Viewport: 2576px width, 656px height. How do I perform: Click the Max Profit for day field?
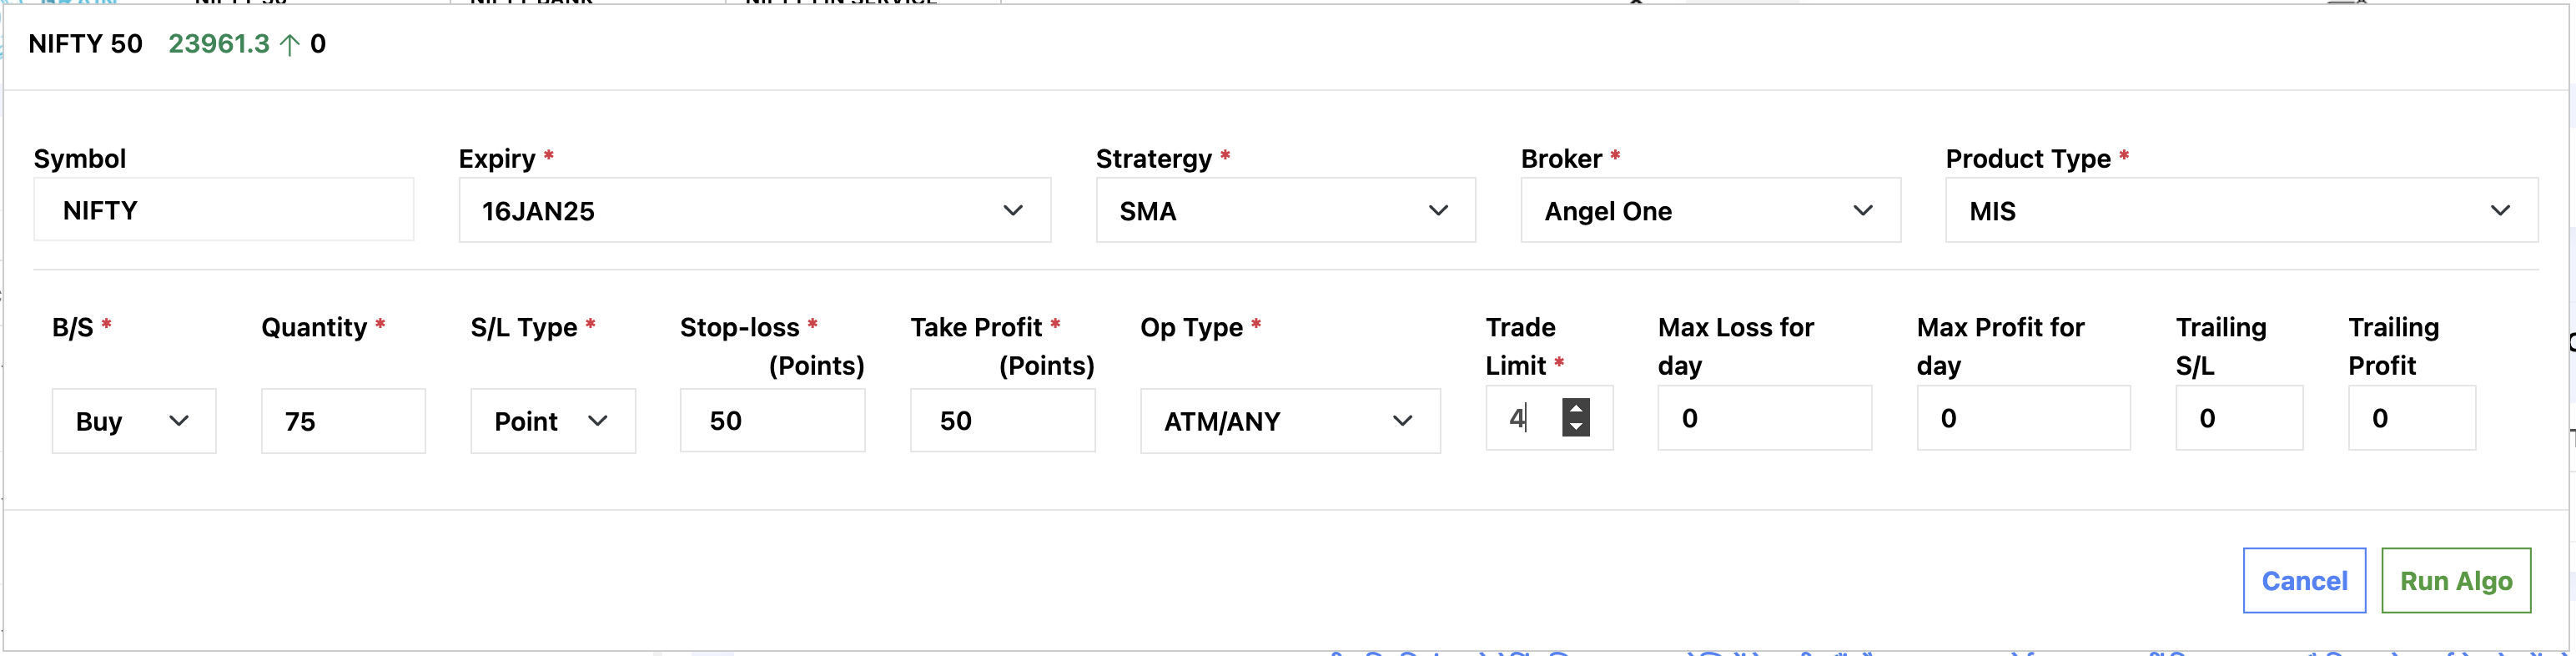[x=2023, y=418]
